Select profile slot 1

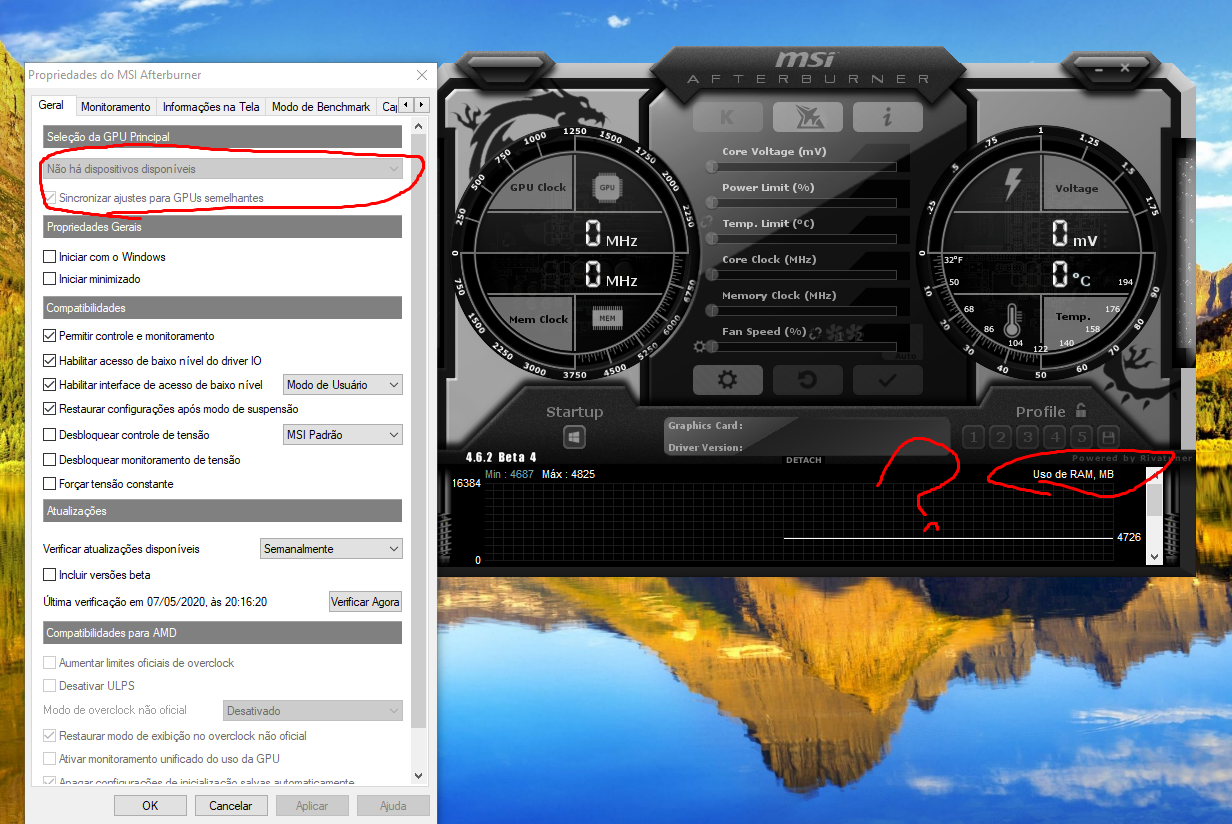[x=973, y=437]
